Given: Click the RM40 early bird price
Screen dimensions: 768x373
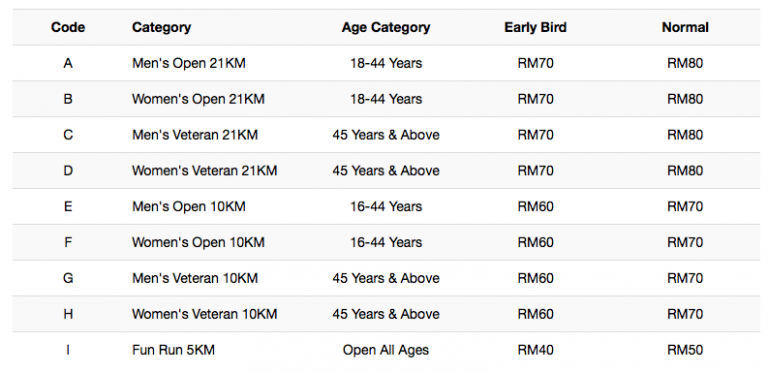Looking at the screenshot, I should click(535, 350).
